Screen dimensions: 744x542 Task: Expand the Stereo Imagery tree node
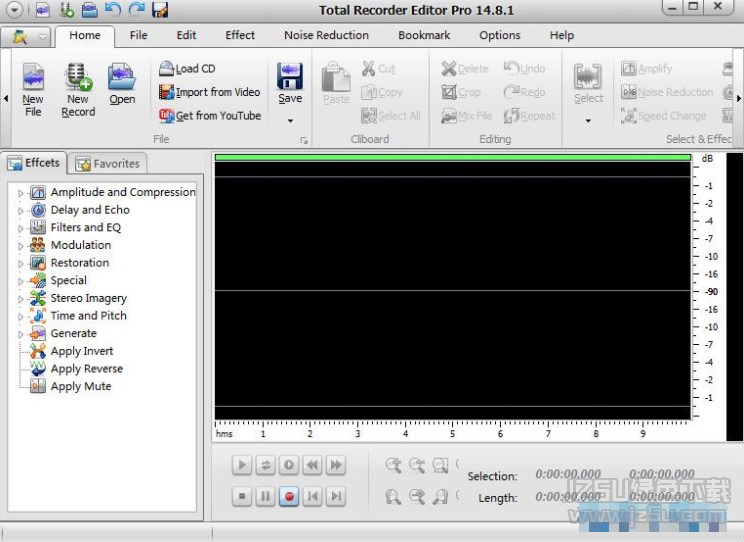[x=20, y=299]
